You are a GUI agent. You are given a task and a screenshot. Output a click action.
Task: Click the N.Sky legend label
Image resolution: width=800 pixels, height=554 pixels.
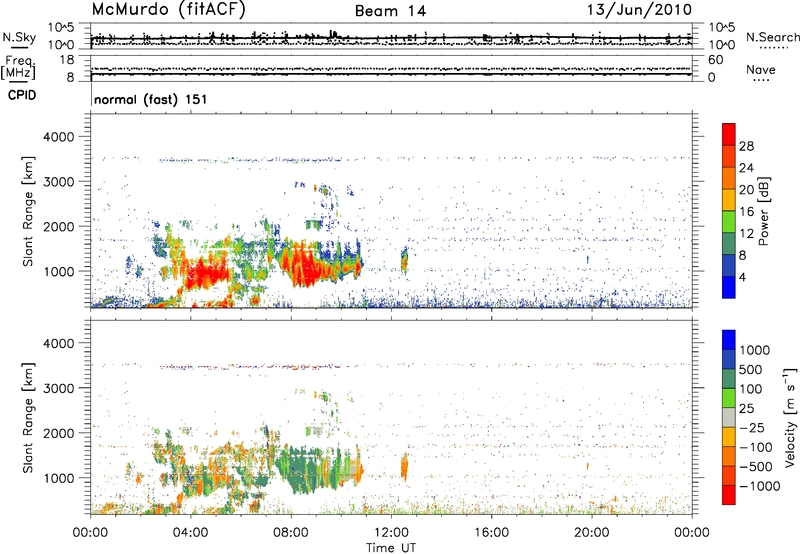19,37
